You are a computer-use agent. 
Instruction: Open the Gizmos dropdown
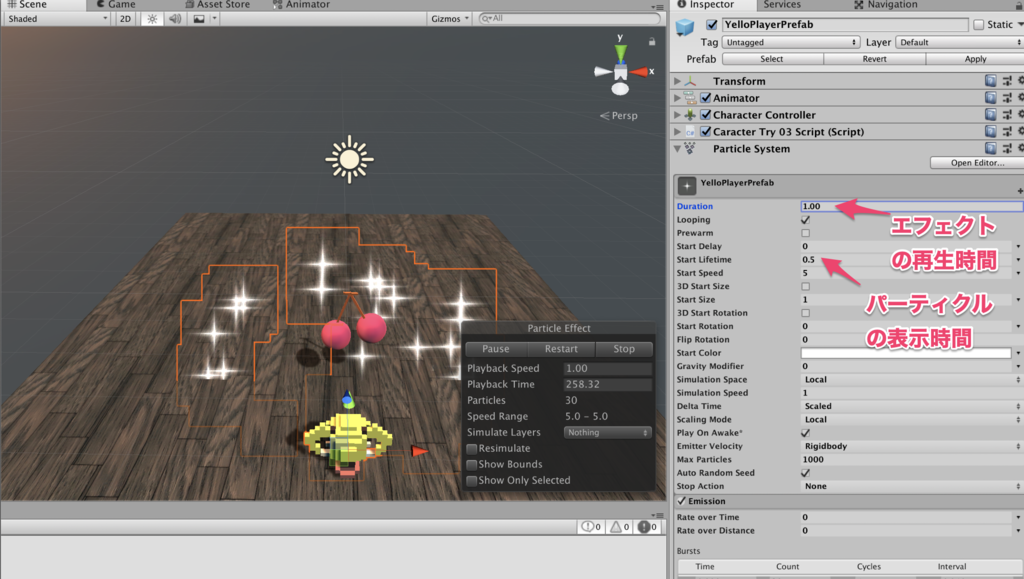[x=449, y=19]
